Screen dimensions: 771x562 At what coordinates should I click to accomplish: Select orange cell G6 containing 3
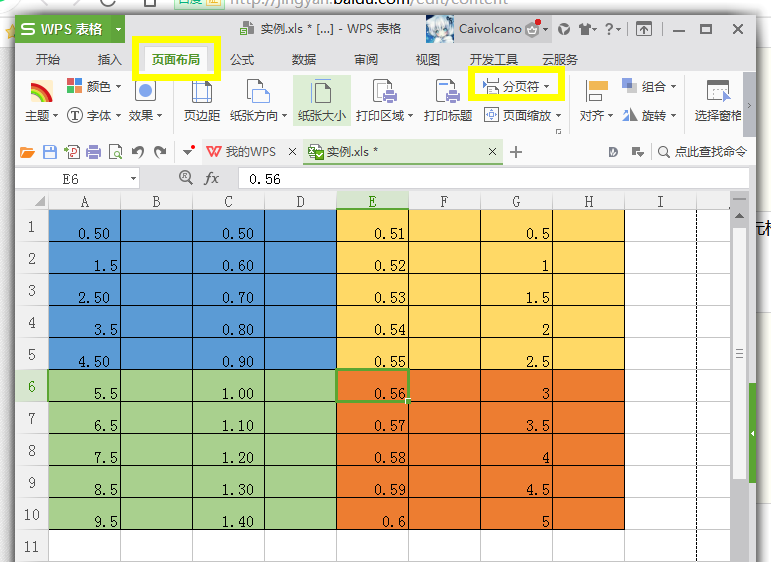(x=516, y=386)
